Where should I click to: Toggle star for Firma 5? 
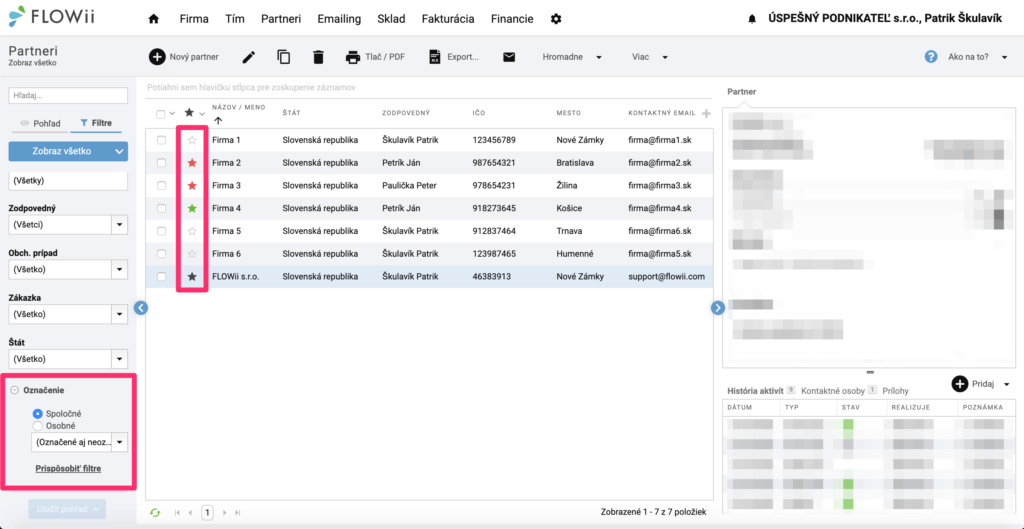(x=192, y=231)
